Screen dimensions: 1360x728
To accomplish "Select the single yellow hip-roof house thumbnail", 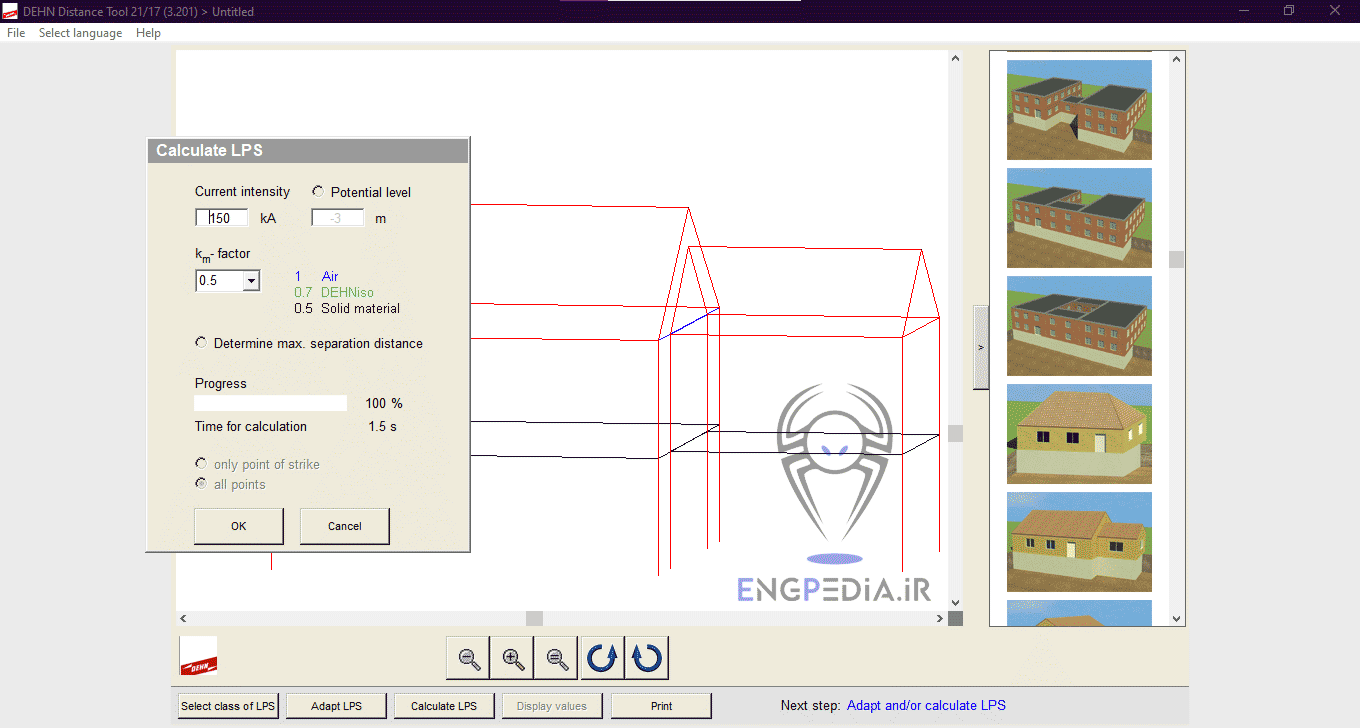I will (1079, 434).
